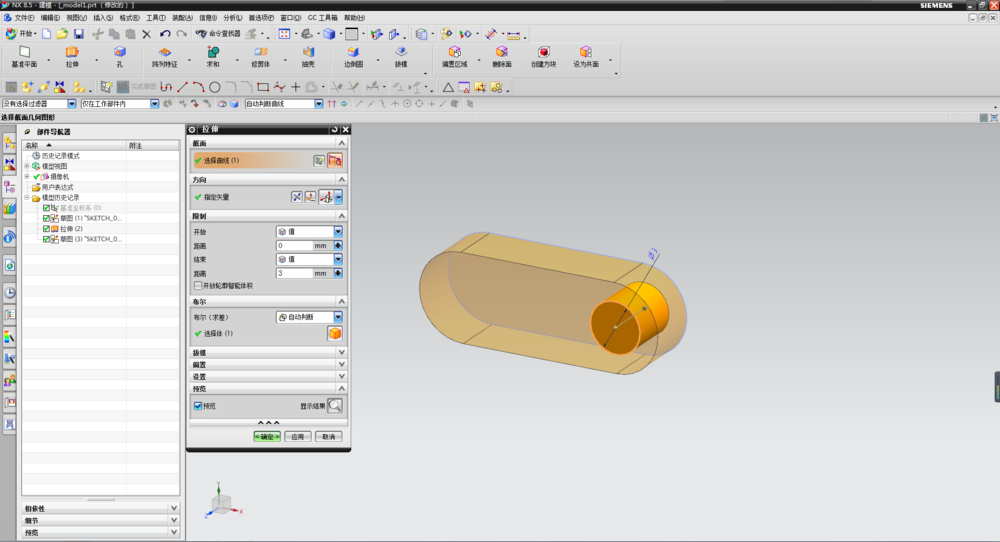
Task: Click the 拉伸 (Extrude) toolbar icon
Action: pos(72,53)
